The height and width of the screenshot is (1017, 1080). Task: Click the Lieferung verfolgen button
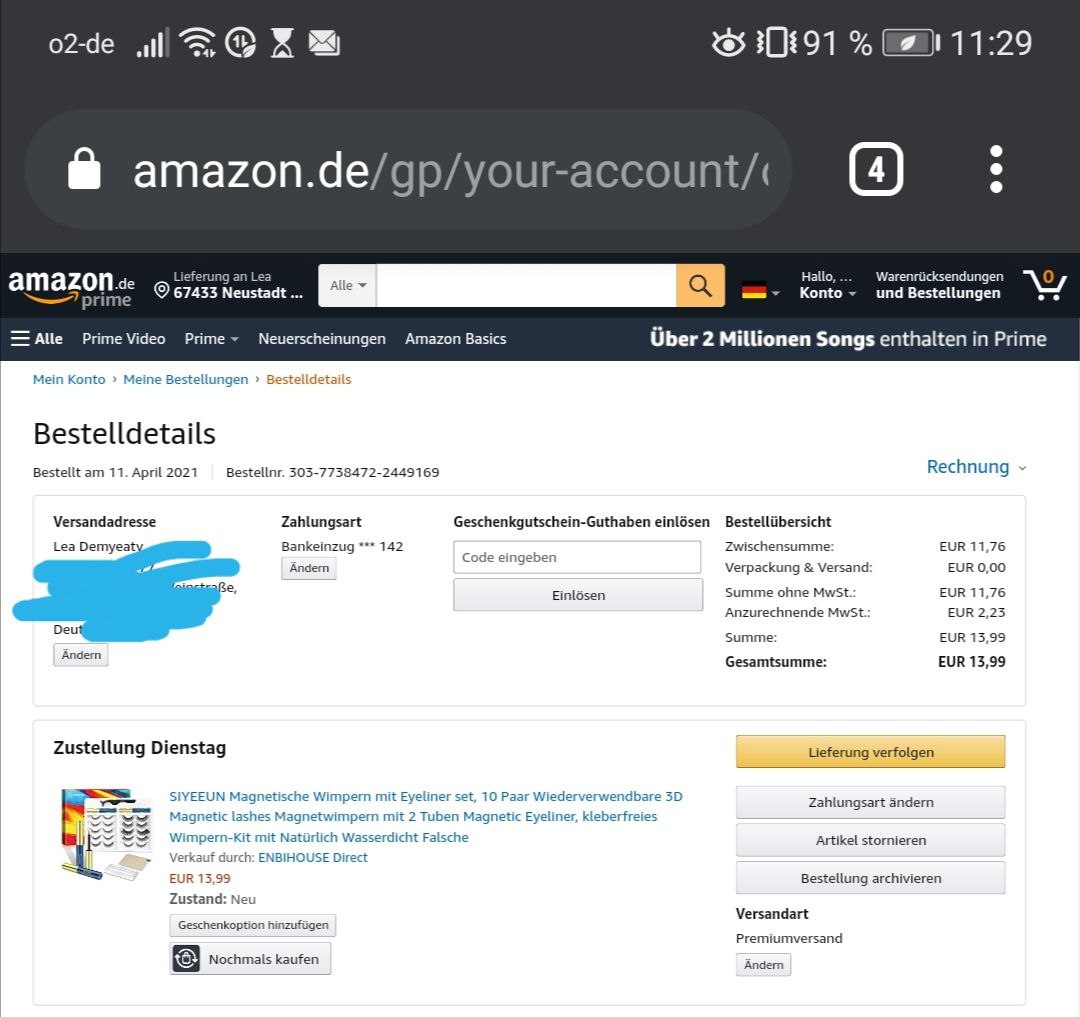(x=870, y=752)
